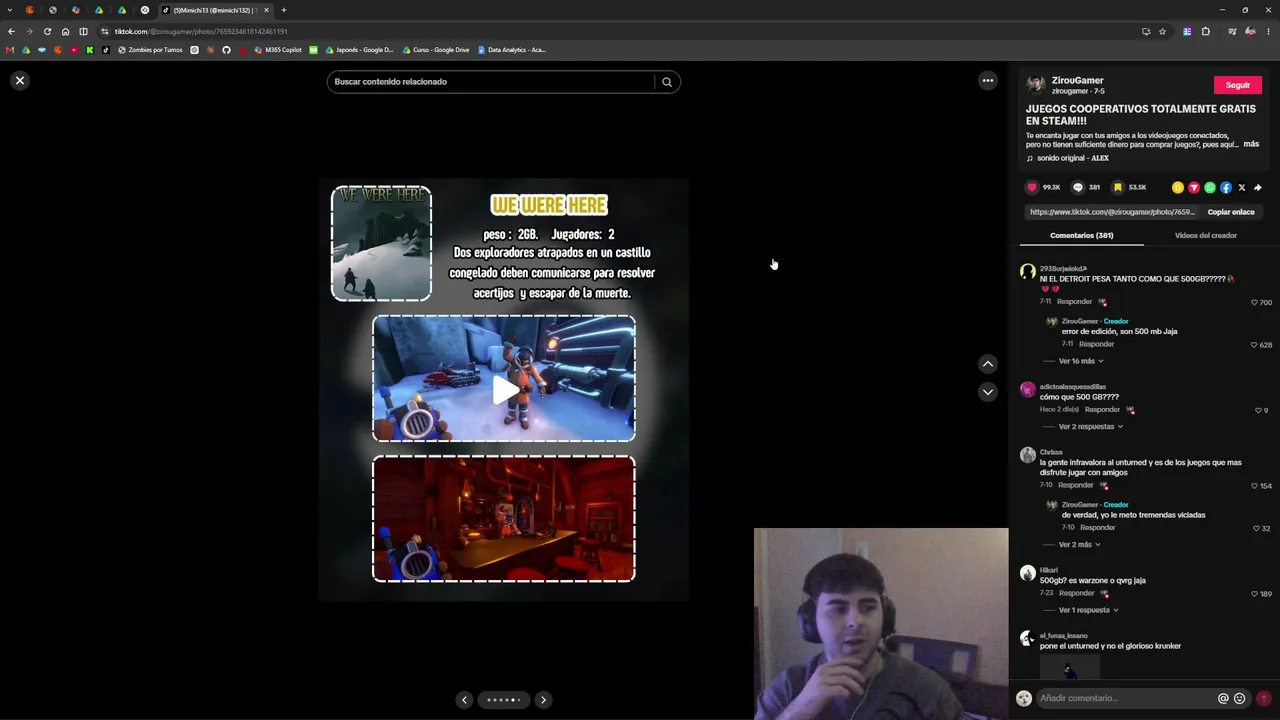Switch to Comentarios (381) tab

(1082, 236)
